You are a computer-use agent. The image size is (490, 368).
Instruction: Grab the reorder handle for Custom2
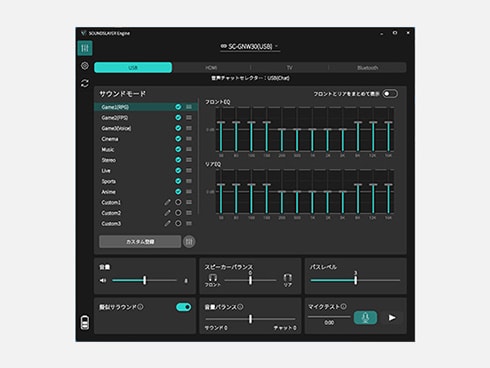(189, 213)
